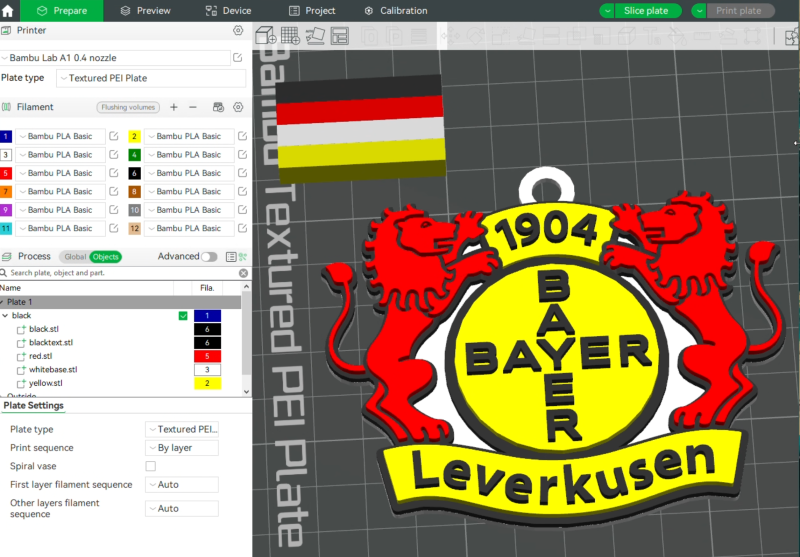Click filament 1 blue color swatch
The width and height of the screenshot is (800, 557).
(6, 136)
